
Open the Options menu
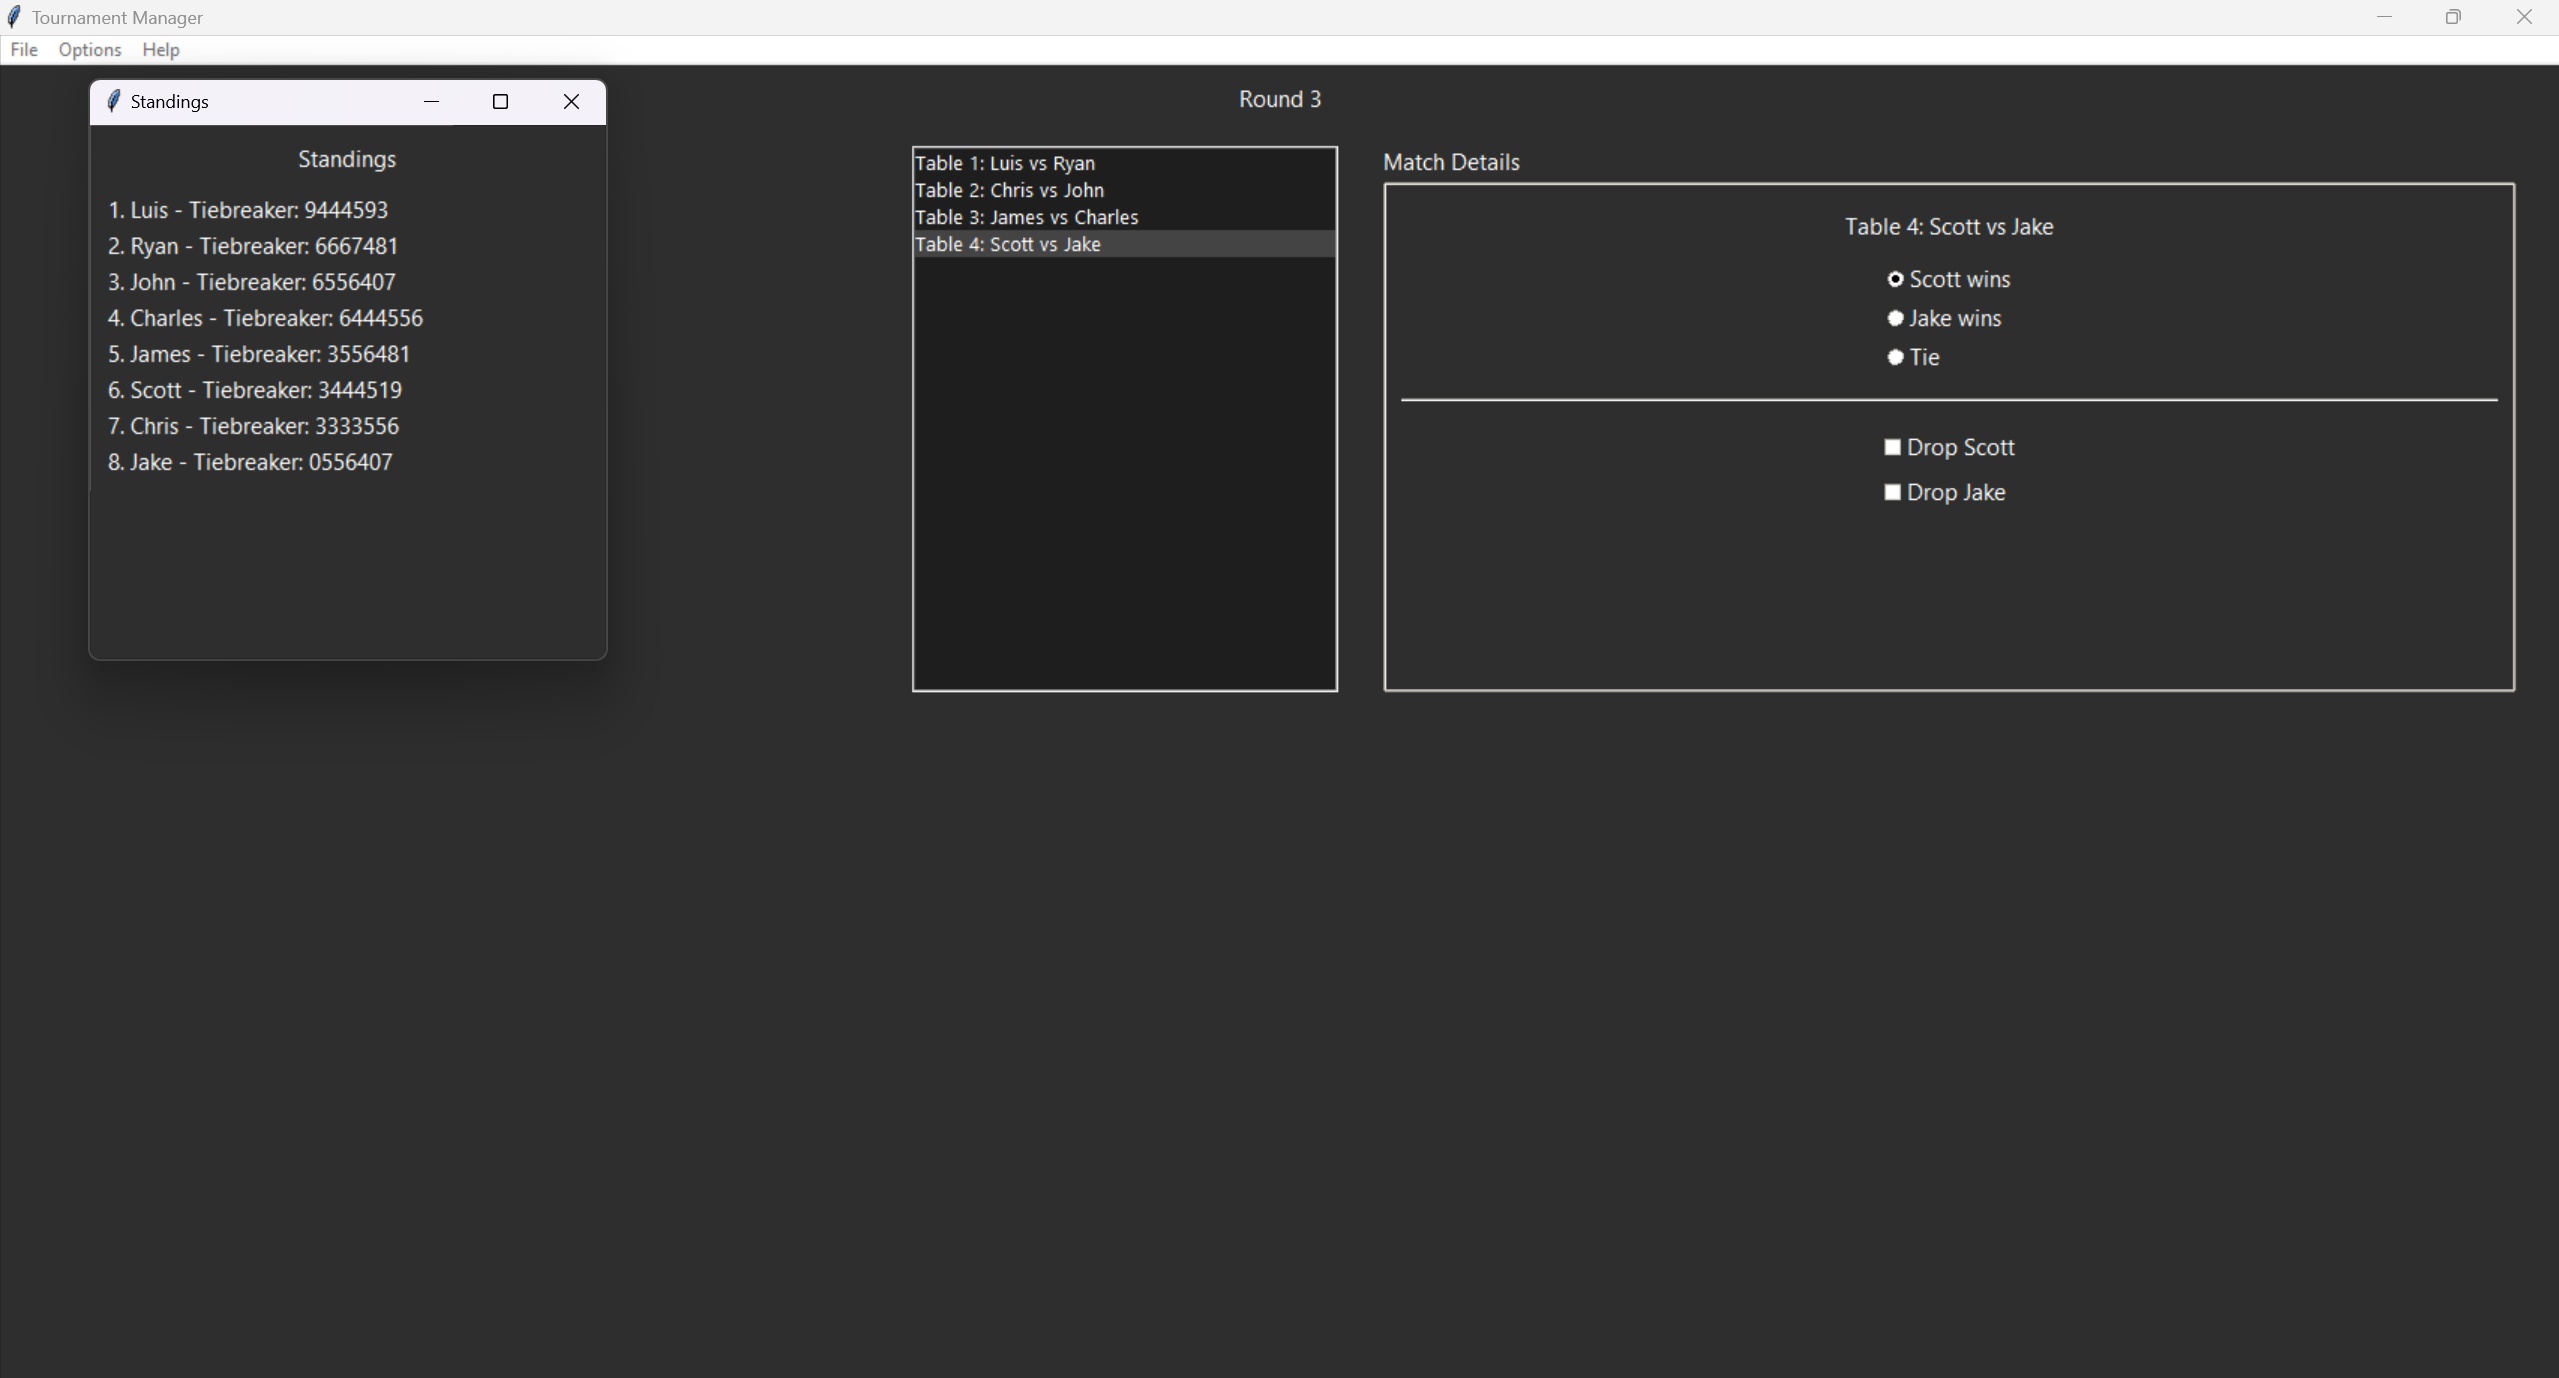(x=90, y=50)
